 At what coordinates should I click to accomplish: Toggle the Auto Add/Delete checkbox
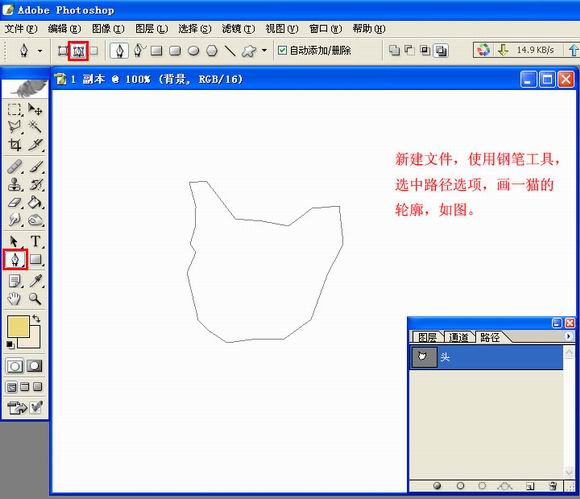282,50
